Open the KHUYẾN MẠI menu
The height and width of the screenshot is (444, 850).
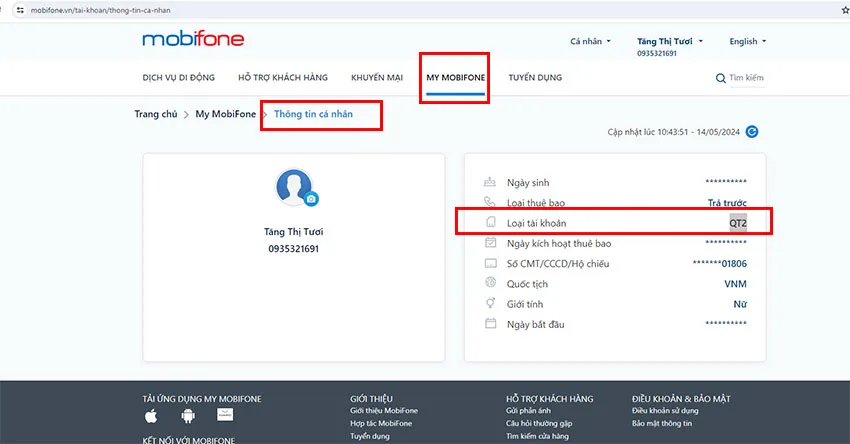(x=377, y=78)
